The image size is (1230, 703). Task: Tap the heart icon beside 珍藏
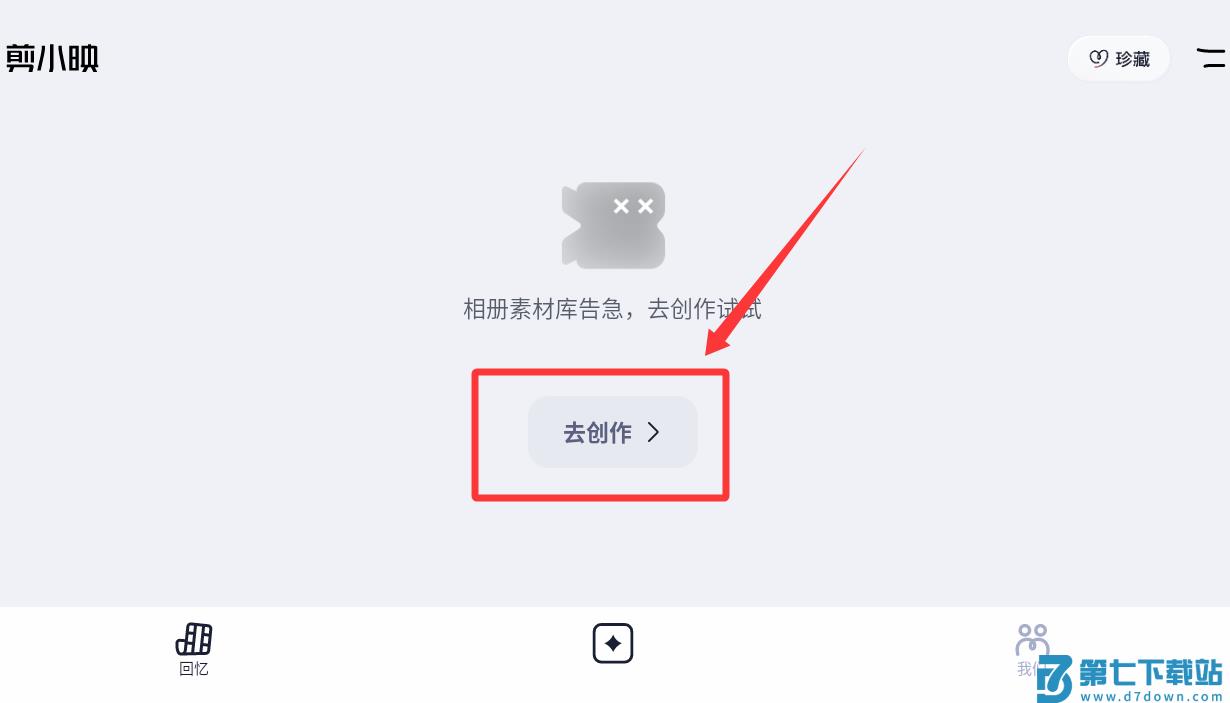[1098, 59]
